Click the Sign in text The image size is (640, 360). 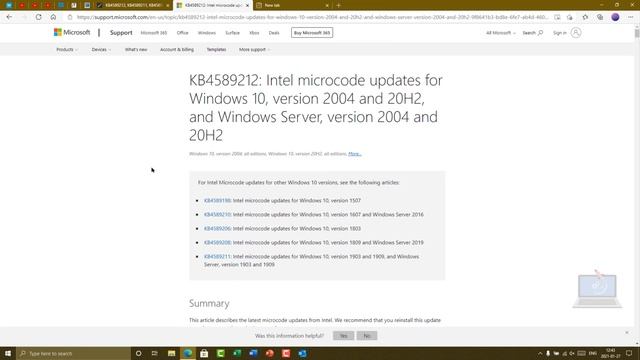click(x=560, y=33)
